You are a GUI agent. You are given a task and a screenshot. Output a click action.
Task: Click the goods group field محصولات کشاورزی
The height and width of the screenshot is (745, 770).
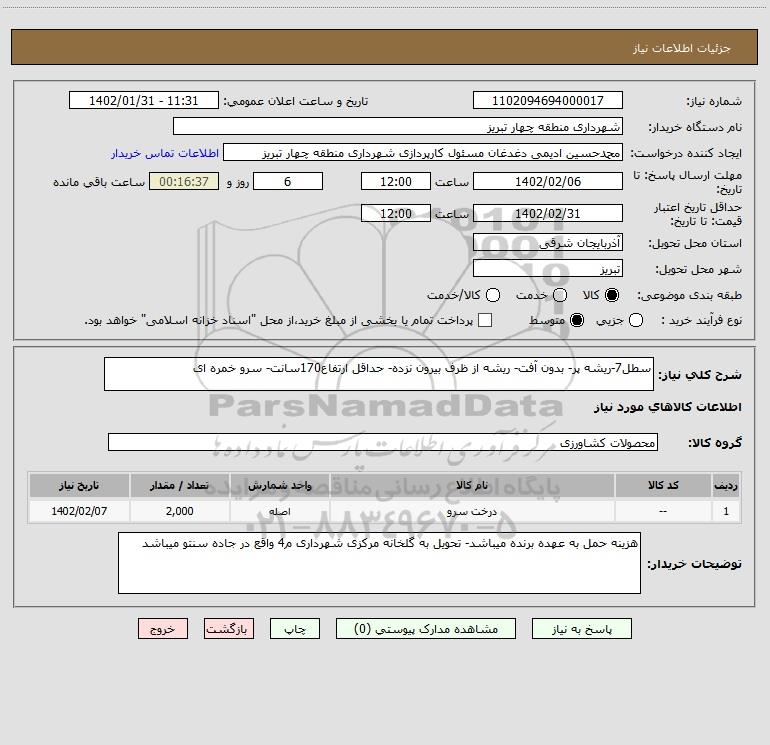coord(383,442)
